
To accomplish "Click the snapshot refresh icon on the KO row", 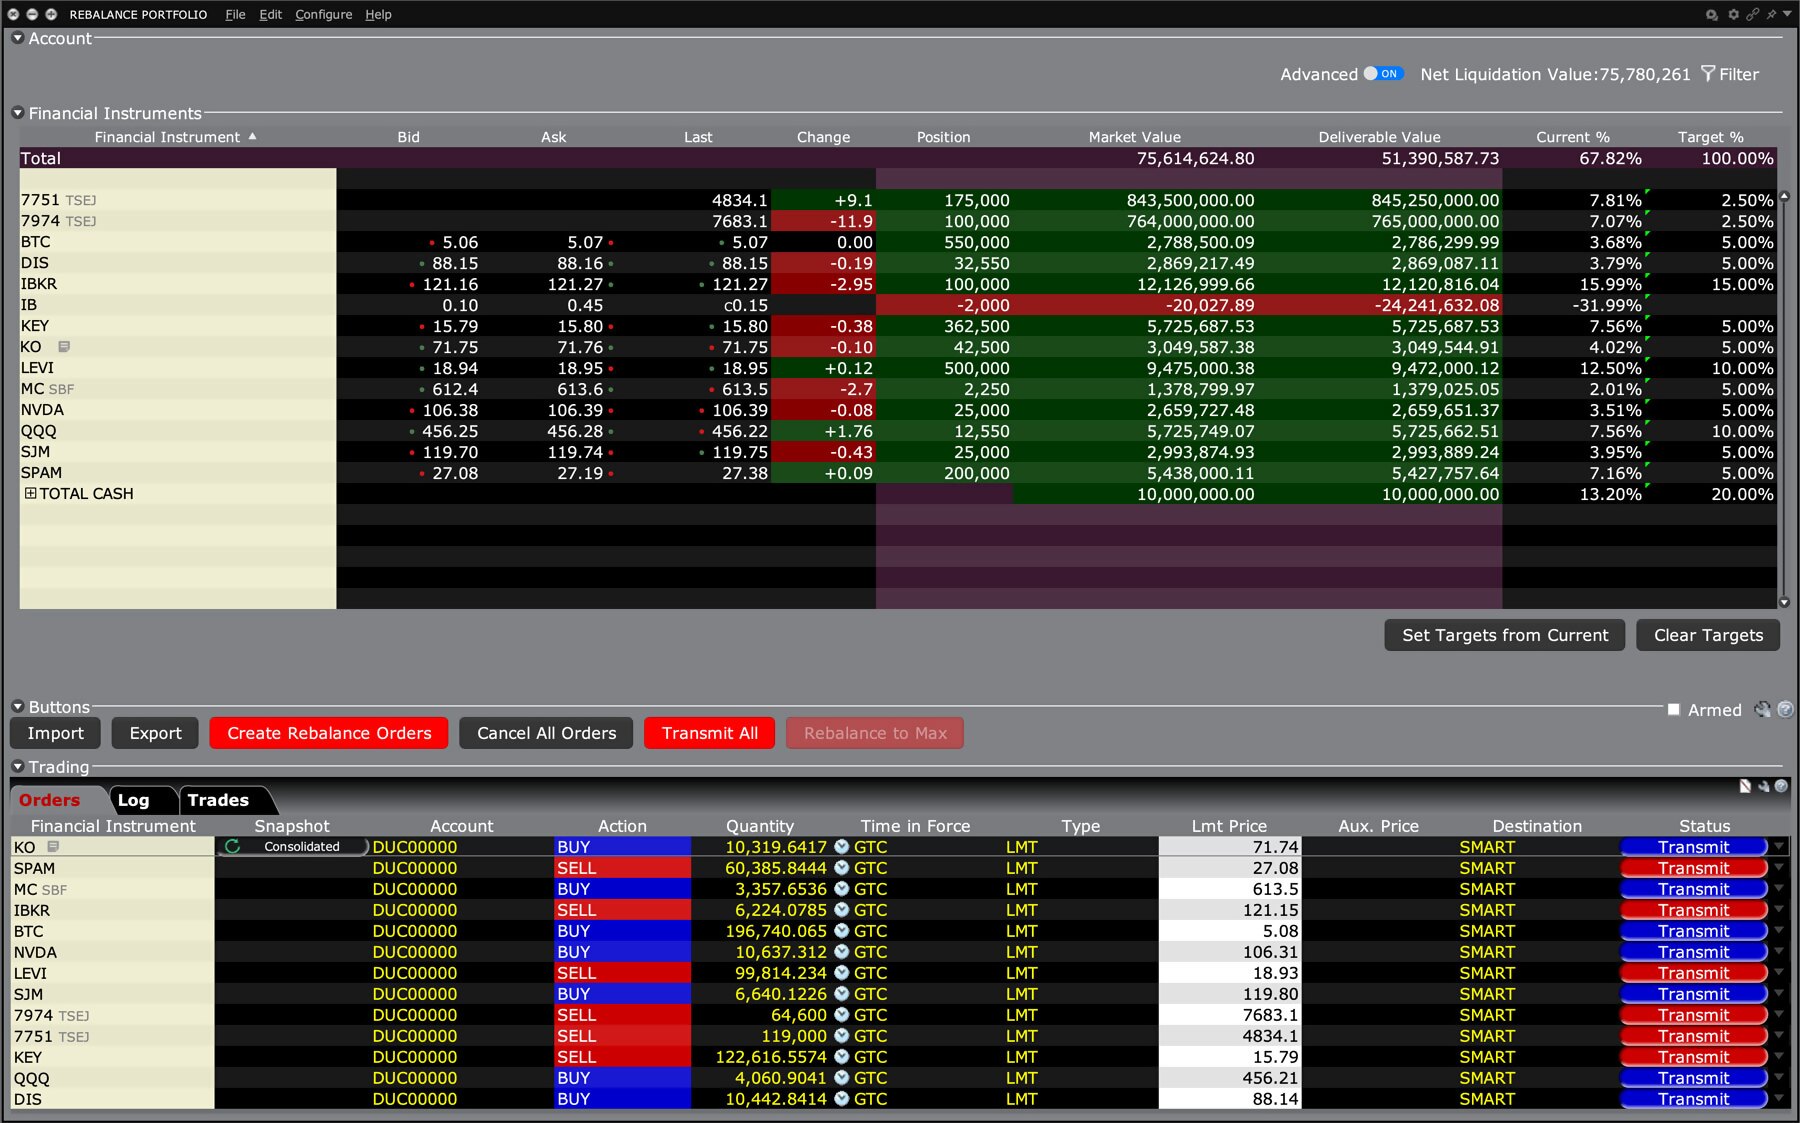I will [232, 846].
